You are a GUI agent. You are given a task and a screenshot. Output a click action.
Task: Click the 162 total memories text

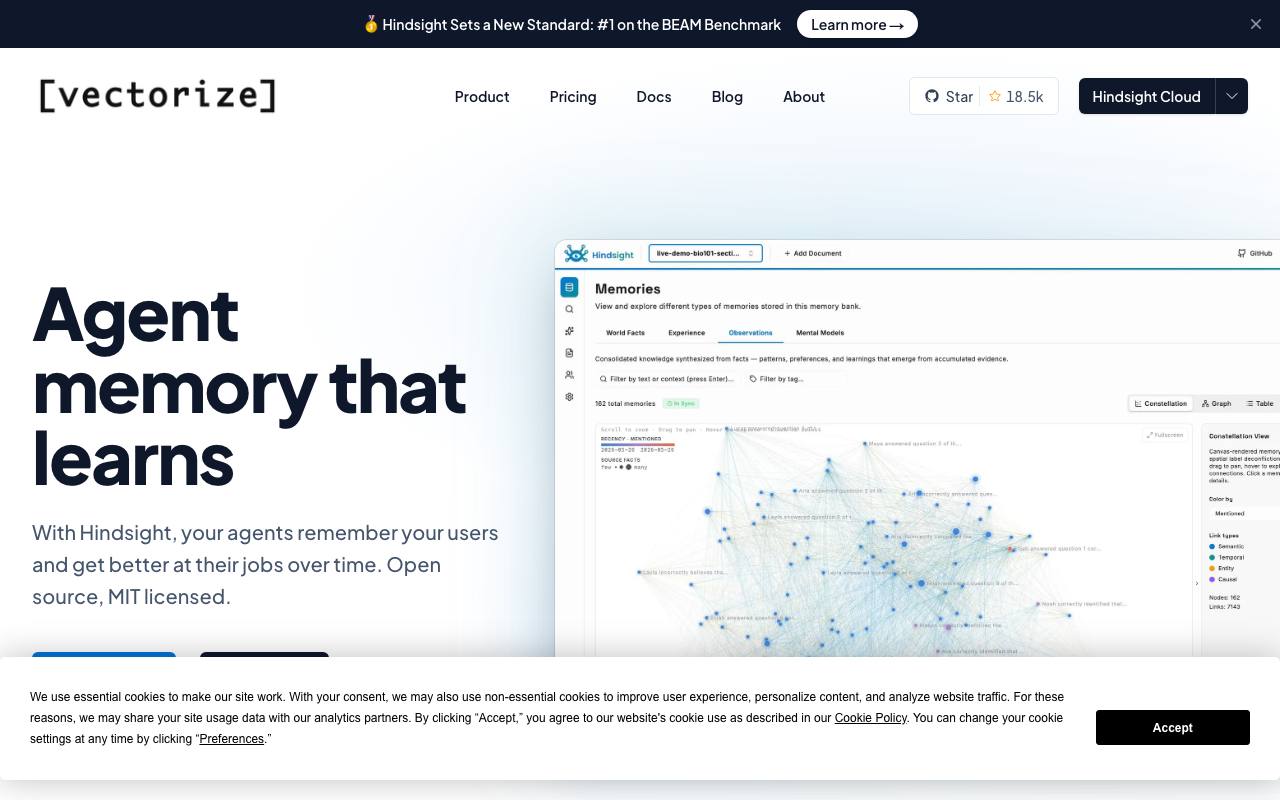(x=625, y=404)
